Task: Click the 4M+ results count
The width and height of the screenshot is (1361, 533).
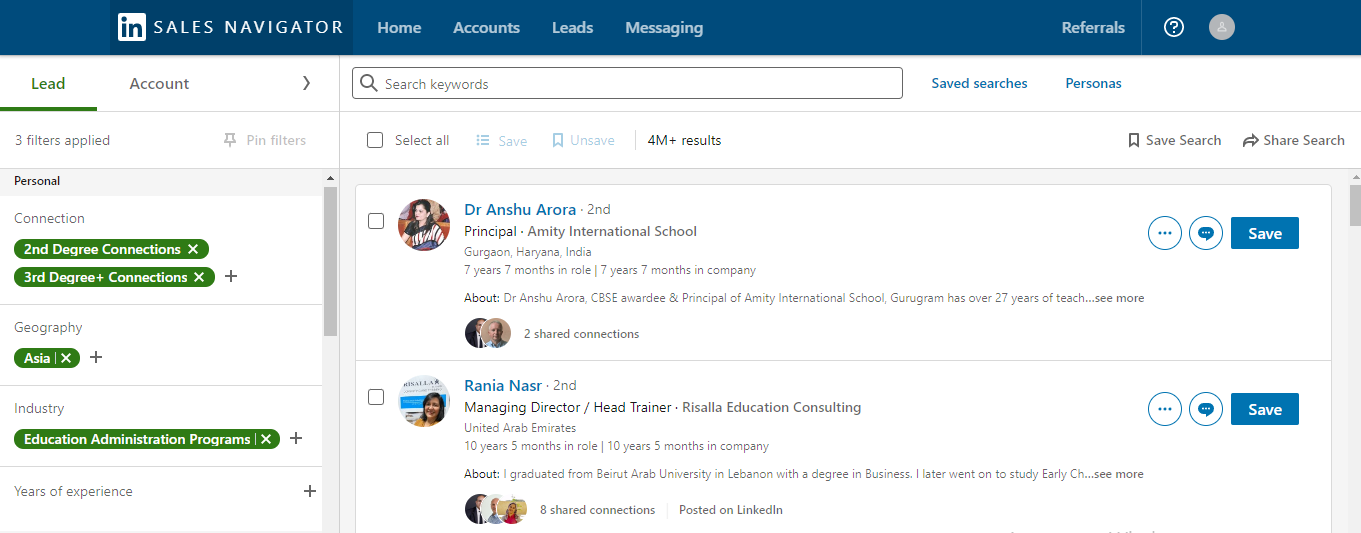Action: tap(684, 140)
